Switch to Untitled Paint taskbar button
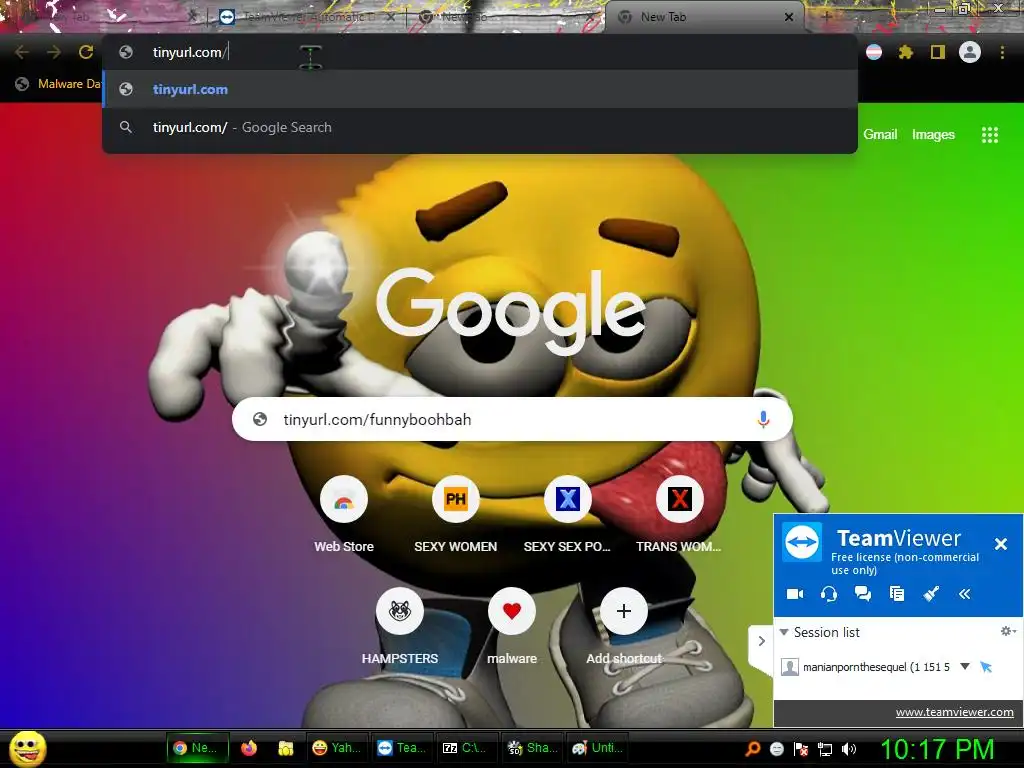 (597, 748)
